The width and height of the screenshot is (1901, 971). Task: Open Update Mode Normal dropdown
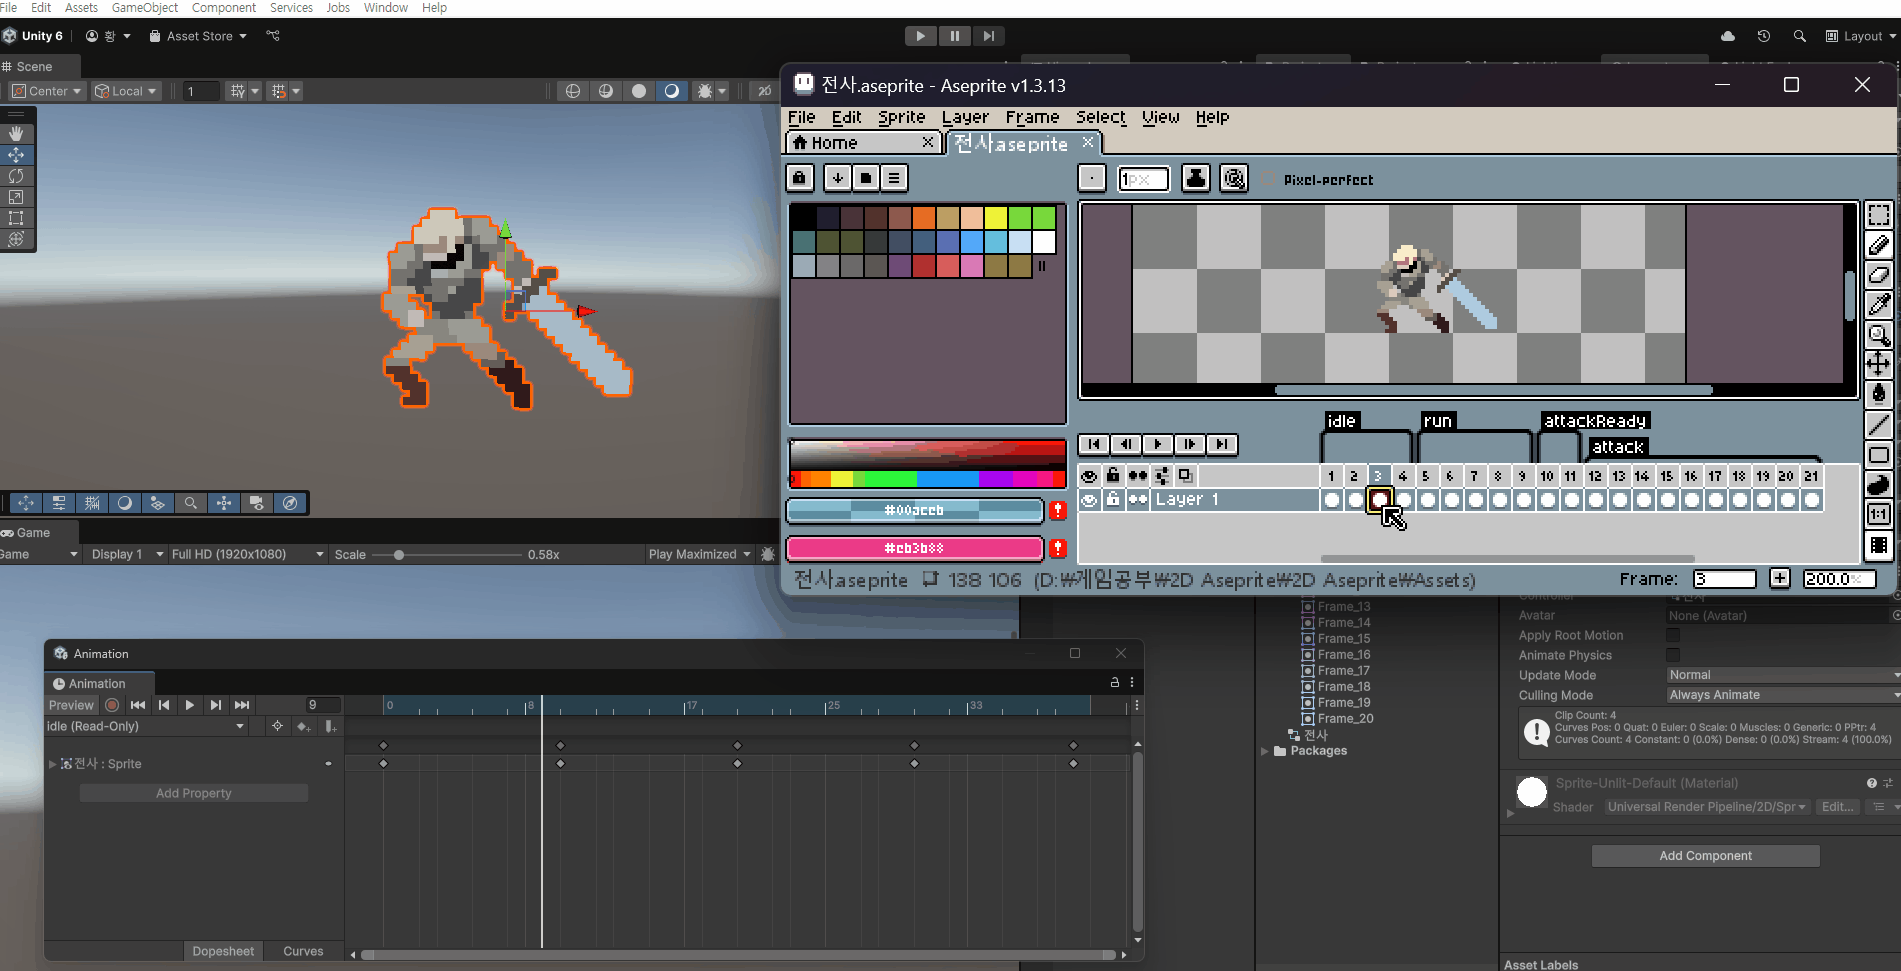coord(1782,675)
